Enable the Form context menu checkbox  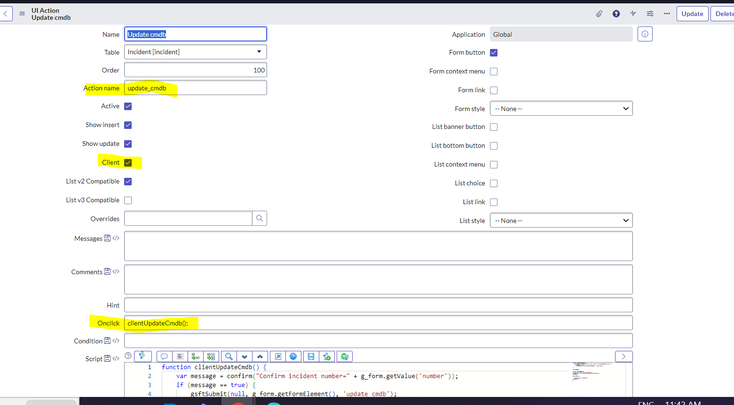tap(494, 71)
